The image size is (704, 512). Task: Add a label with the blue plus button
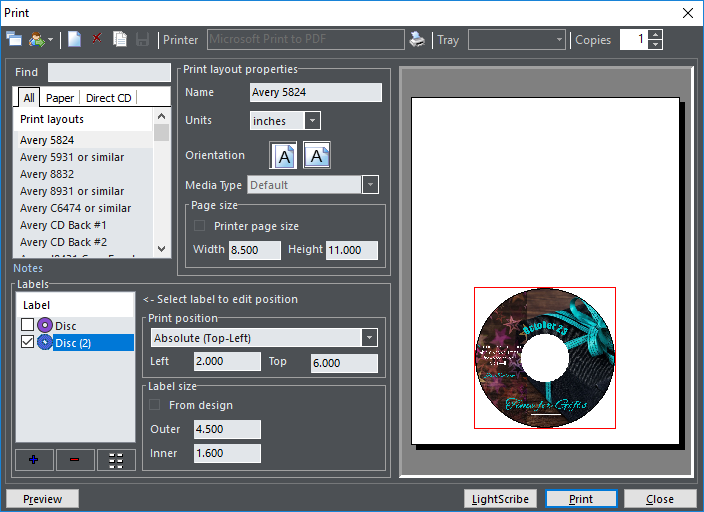34,459
